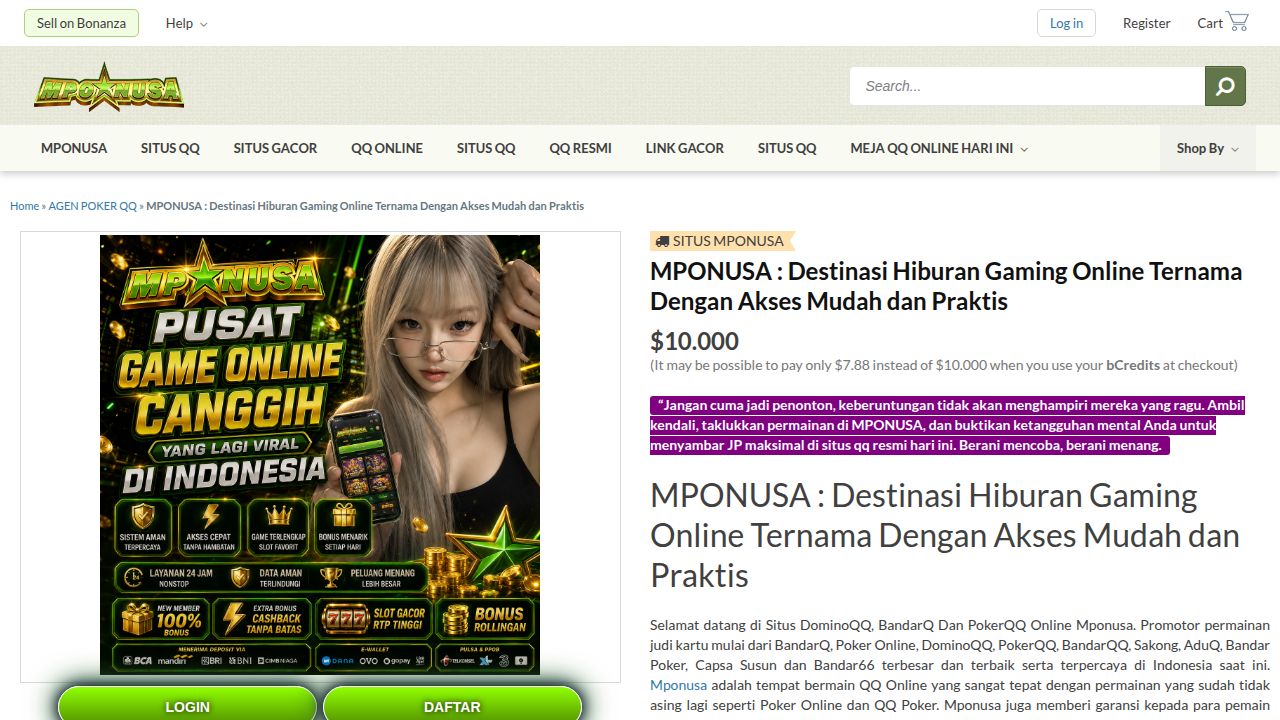Click the SITUS MPONUSA badge label
This screenshot has width=1280, height=720.
pyautogui.click(x=722, y=241)
